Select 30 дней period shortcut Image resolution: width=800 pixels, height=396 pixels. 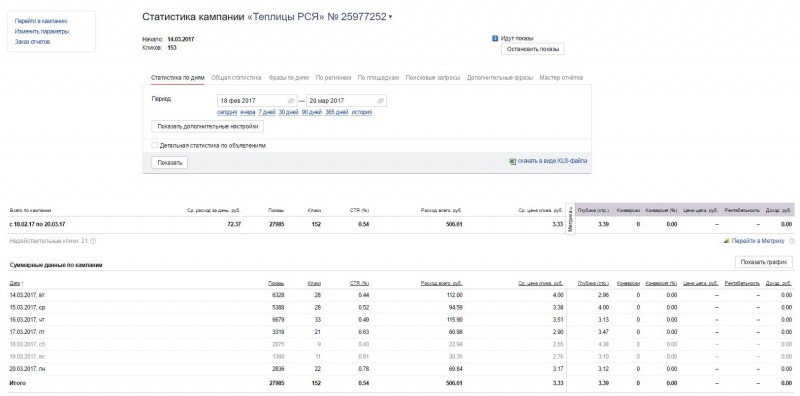(x=288, y=112)
